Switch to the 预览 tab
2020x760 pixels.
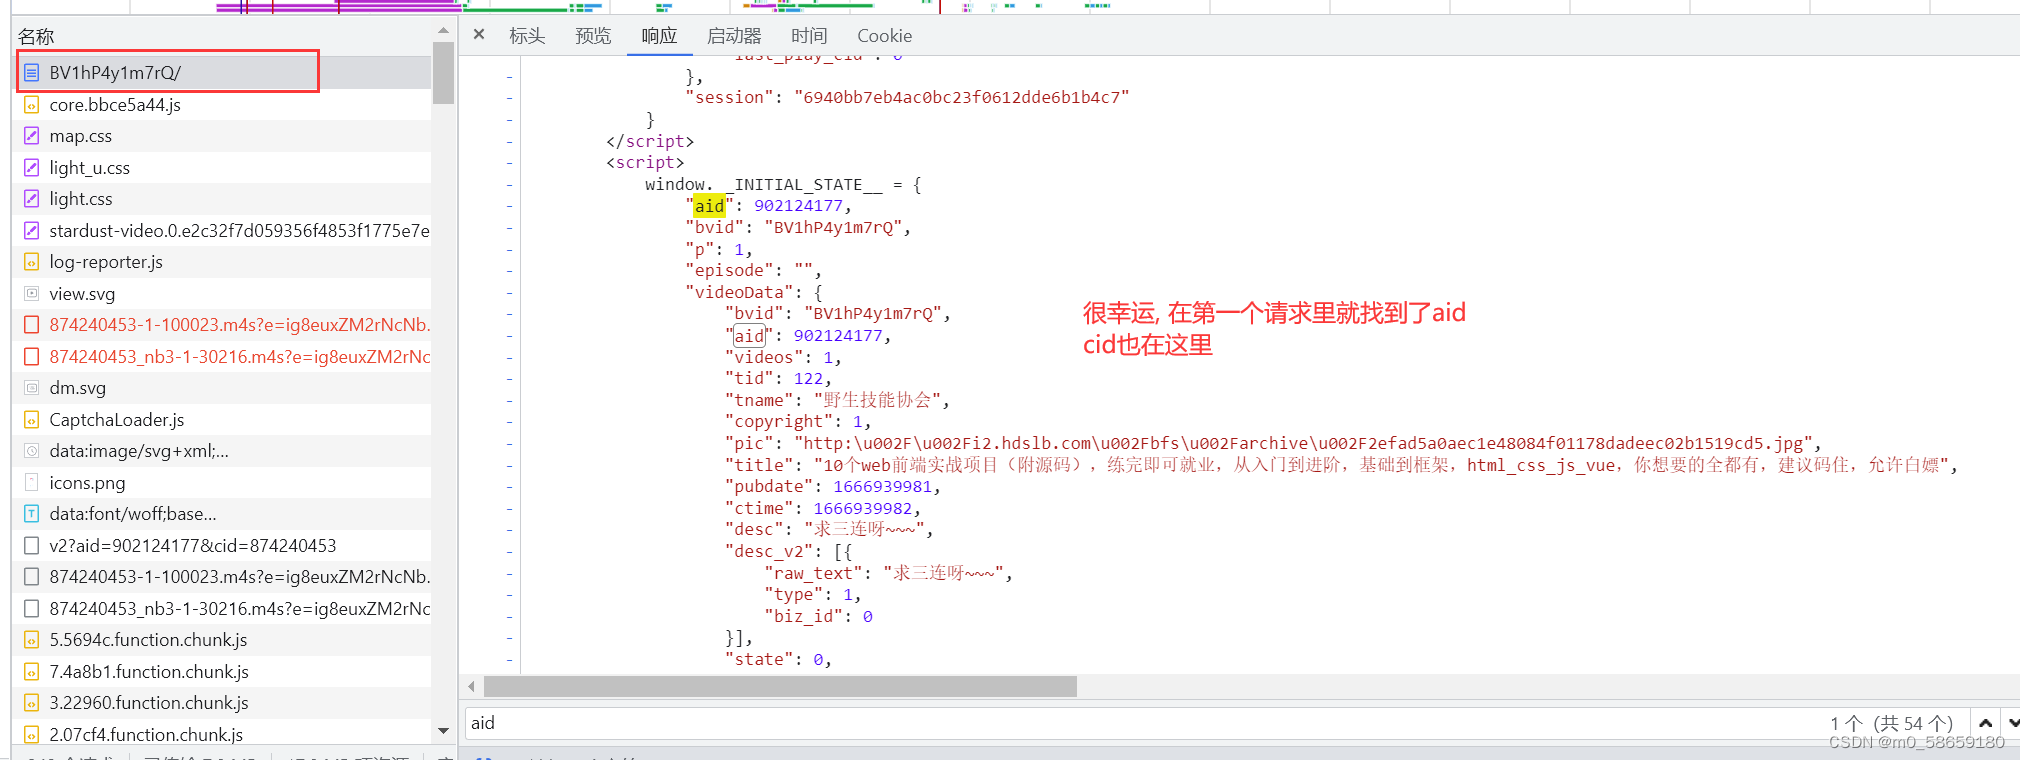pyautogui.click(x=593, y=36)
